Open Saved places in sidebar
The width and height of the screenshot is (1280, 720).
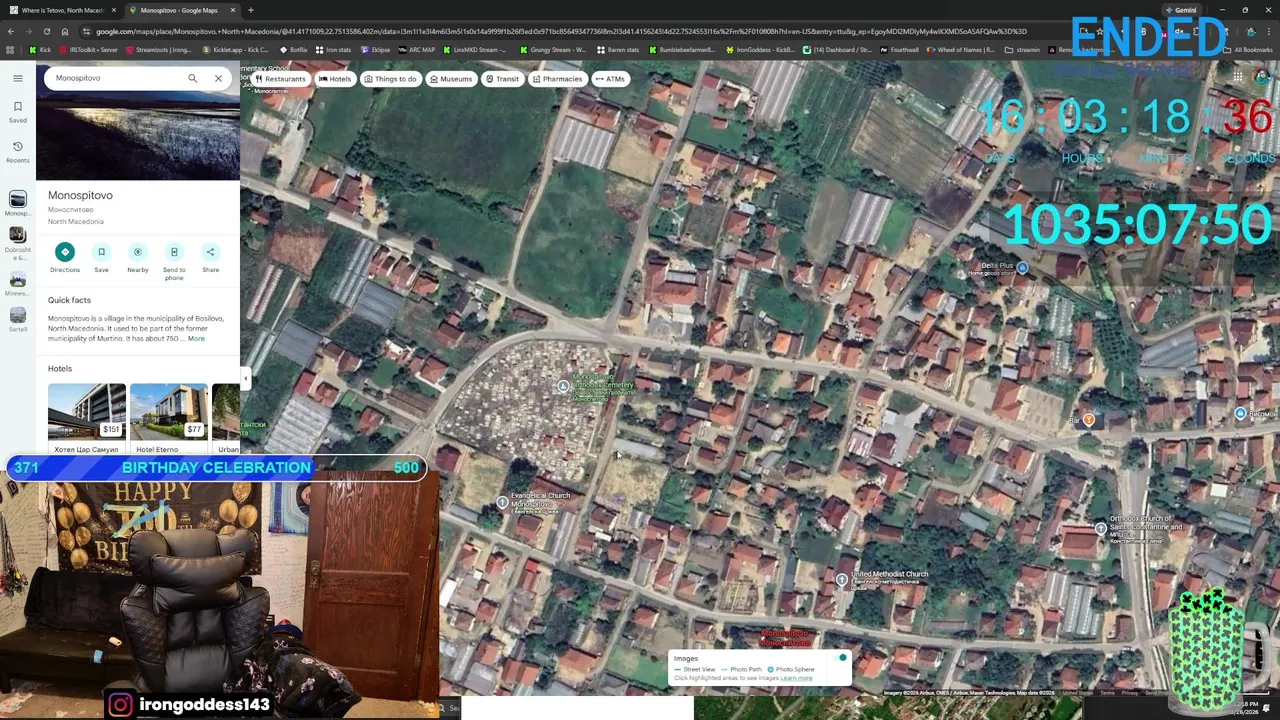click(17, 111)
